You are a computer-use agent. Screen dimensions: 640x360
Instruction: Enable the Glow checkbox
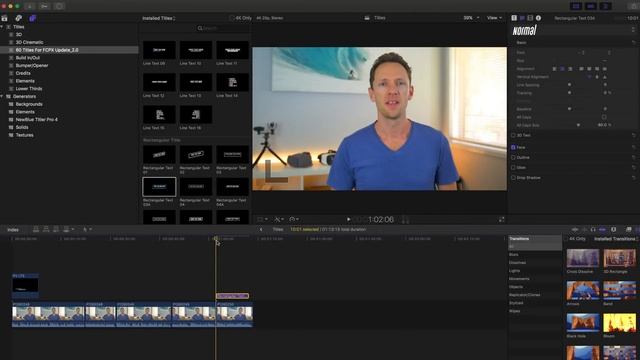coord(513,168)
